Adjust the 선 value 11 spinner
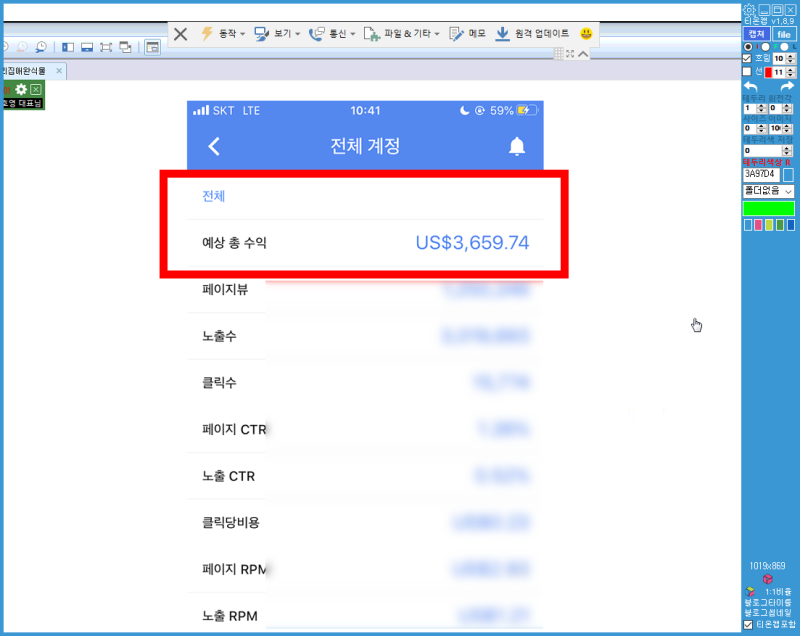Screen dimensions: 800x636 [784, 72]
